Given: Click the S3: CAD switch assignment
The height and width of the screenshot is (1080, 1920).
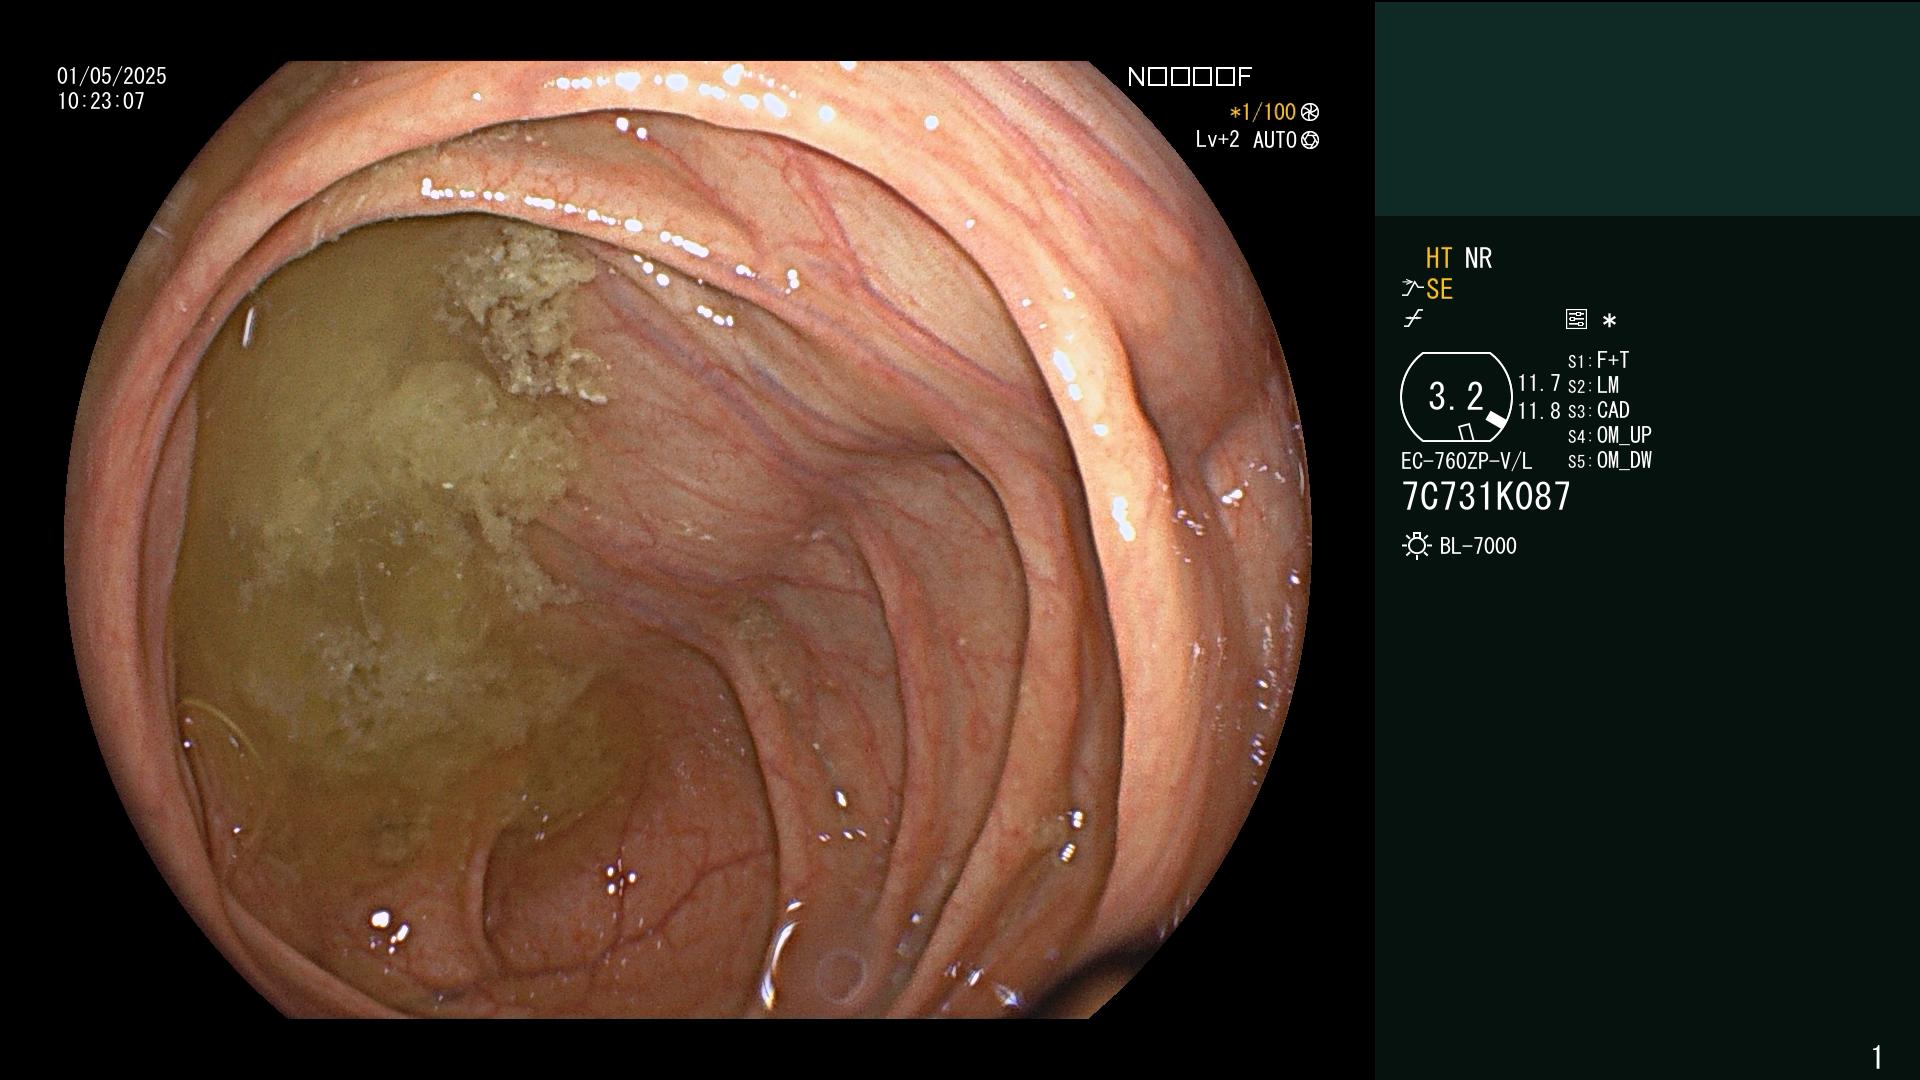Looking at the screenshot, I should 1598,410.
